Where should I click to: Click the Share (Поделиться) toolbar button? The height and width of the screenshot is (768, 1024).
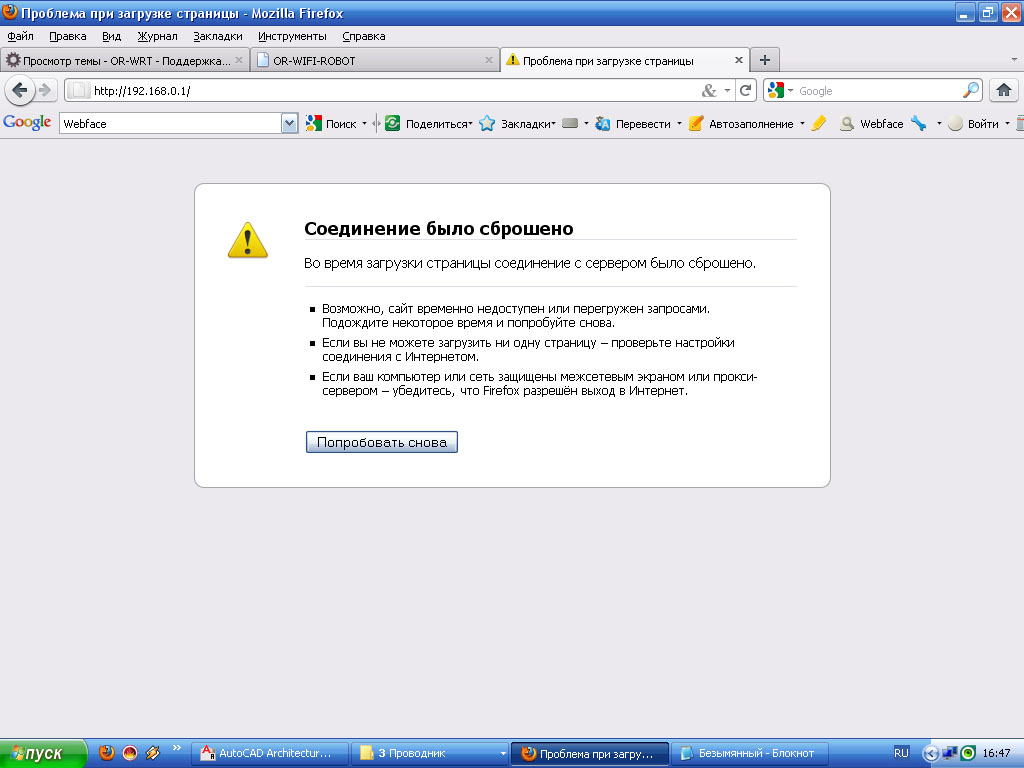(429, 124)
